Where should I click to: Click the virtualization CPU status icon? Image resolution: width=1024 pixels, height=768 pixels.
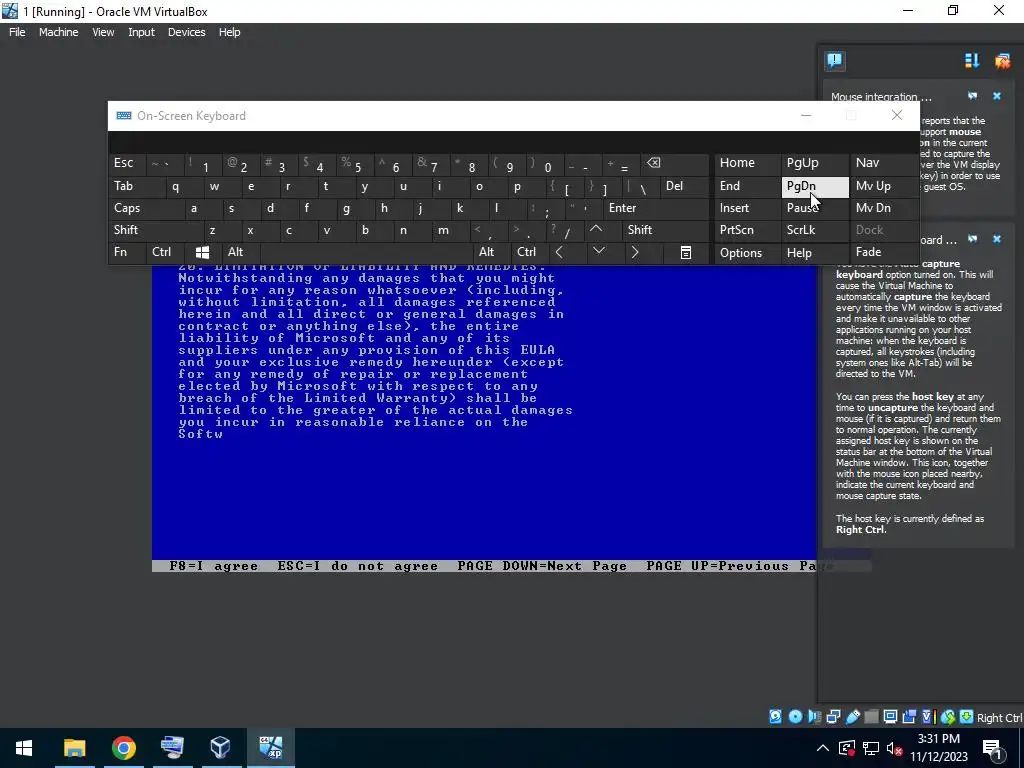point(929,717)
